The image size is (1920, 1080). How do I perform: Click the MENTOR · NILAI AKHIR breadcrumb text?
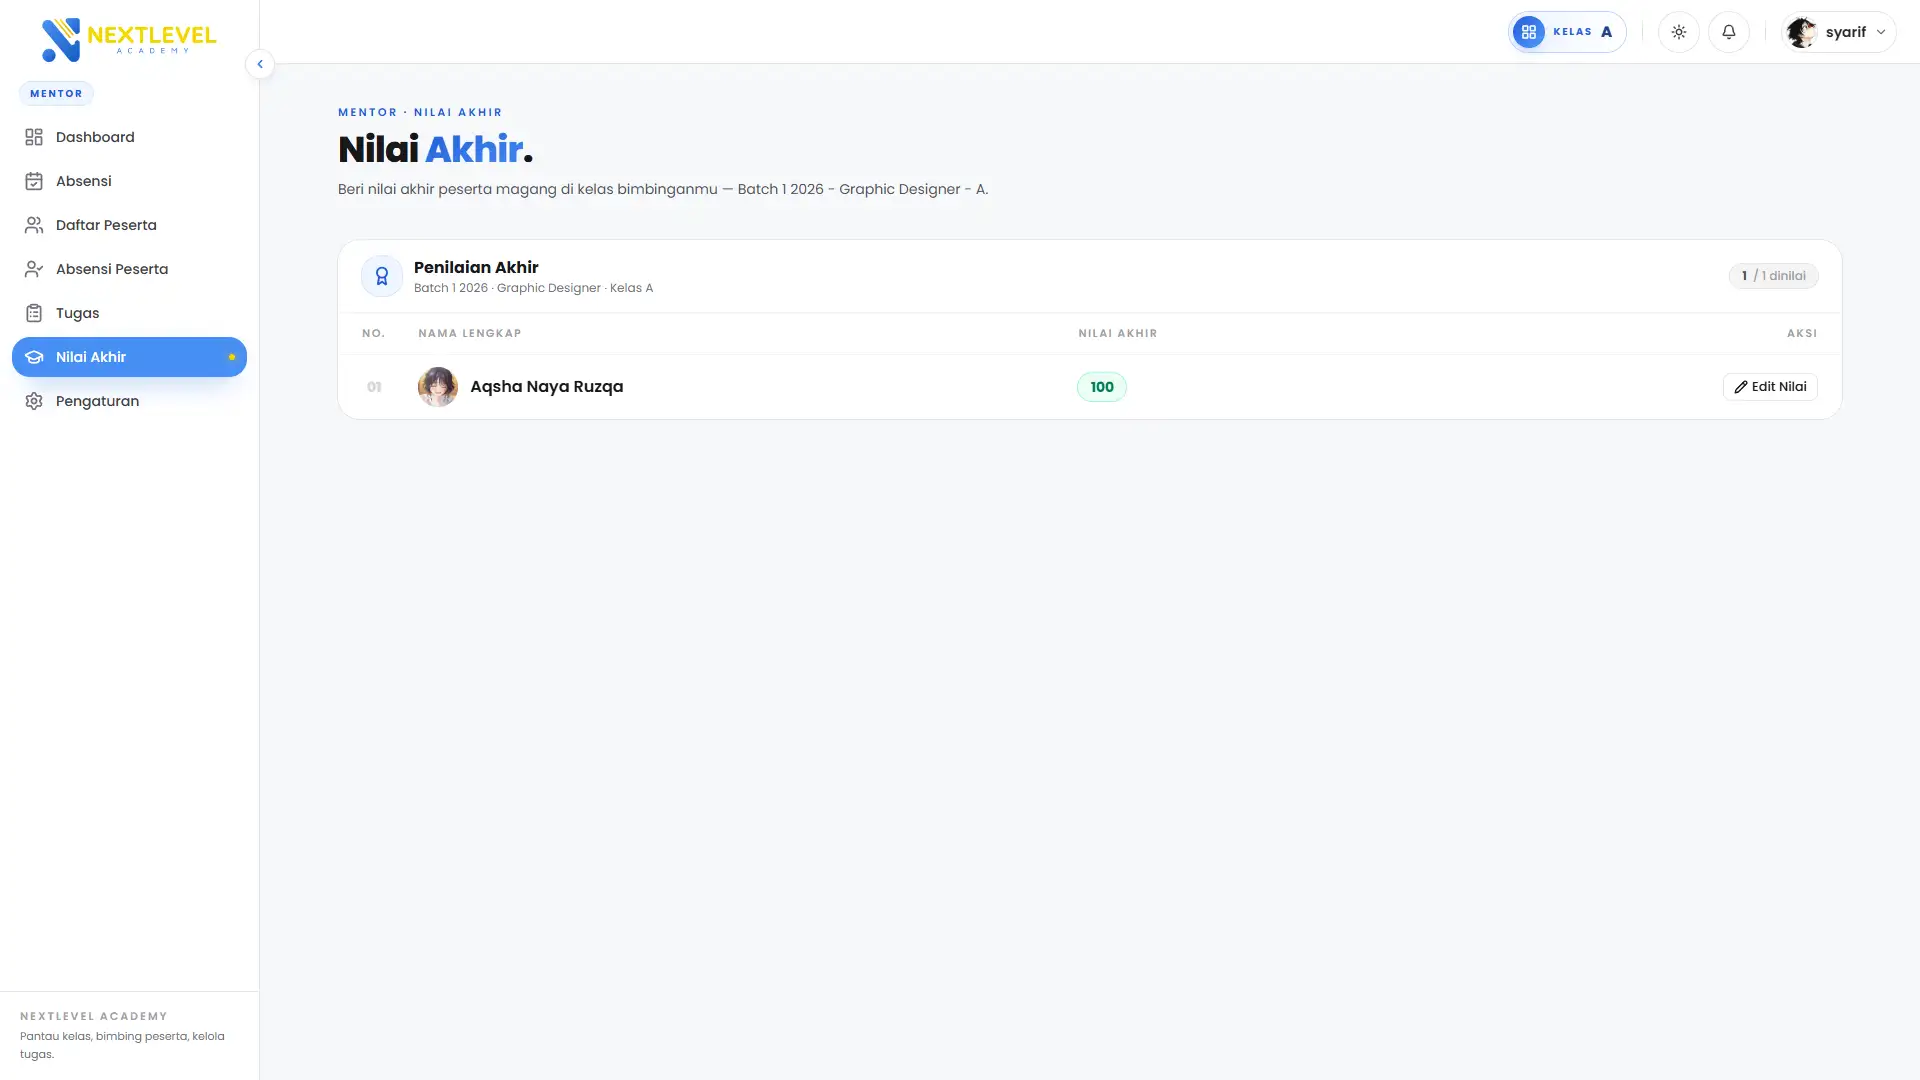tap(420, 112)
